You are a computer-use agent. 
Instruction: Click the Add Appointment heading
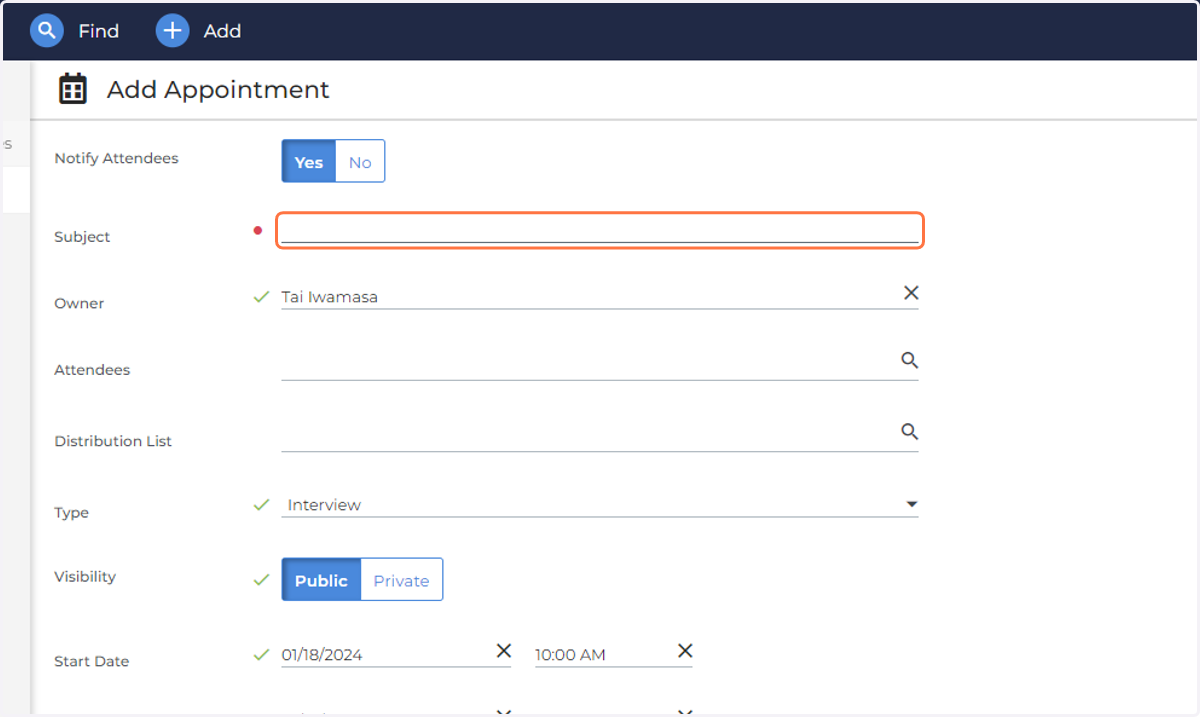218,89
